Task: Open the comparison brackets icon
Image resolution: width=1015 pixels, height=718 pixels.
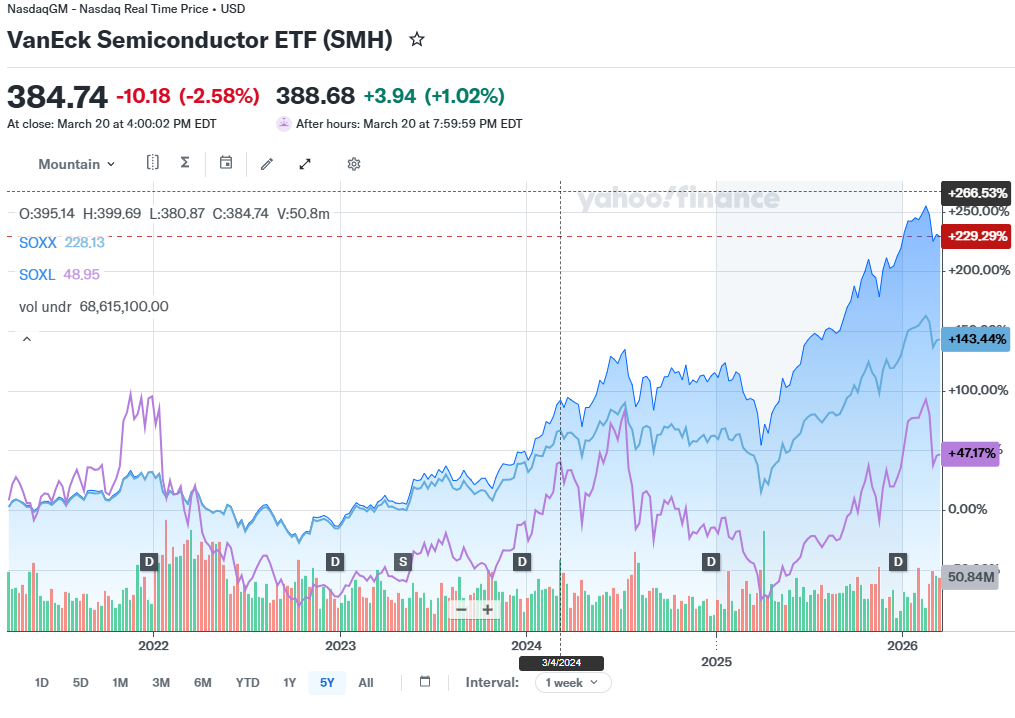Action: (153, 163)
